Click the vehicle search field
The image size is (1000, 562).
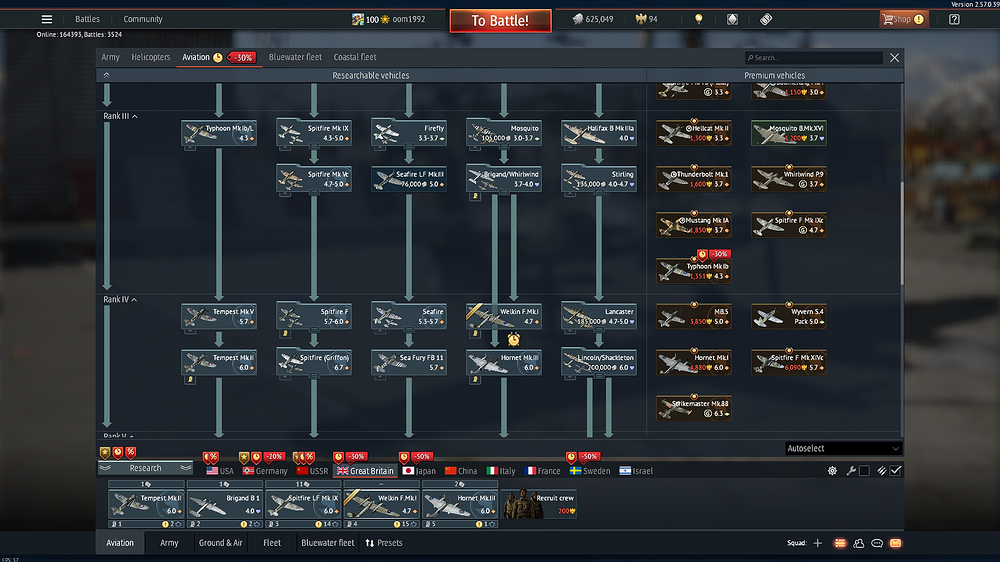click(814, 57)
